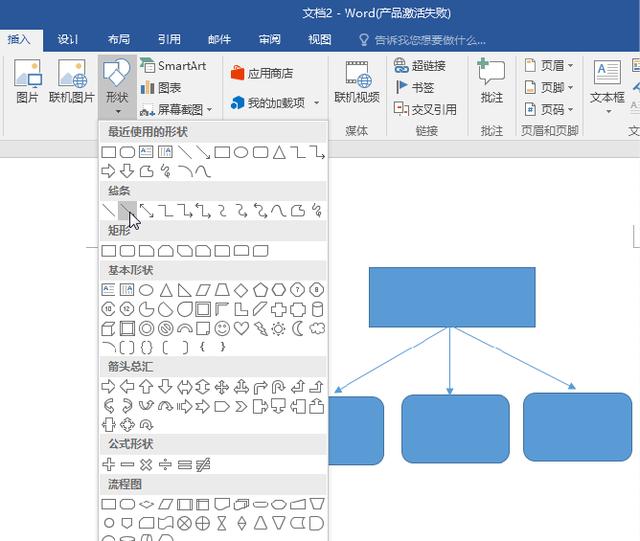Image resolution: width=640 pixels, height=541 pixels.
Task: Pick the smiley face in basic shapes
Action: (x=222, y=328)
